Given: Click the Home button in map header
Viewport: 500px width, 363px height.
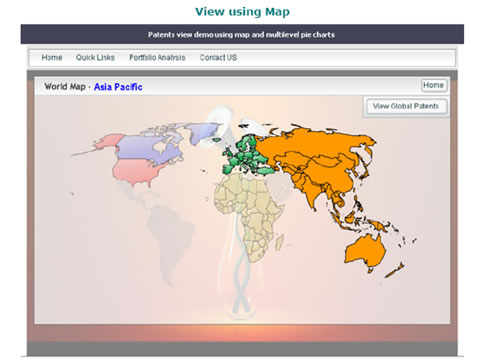Looking at the screenshot, I should (x=433, y=85).
